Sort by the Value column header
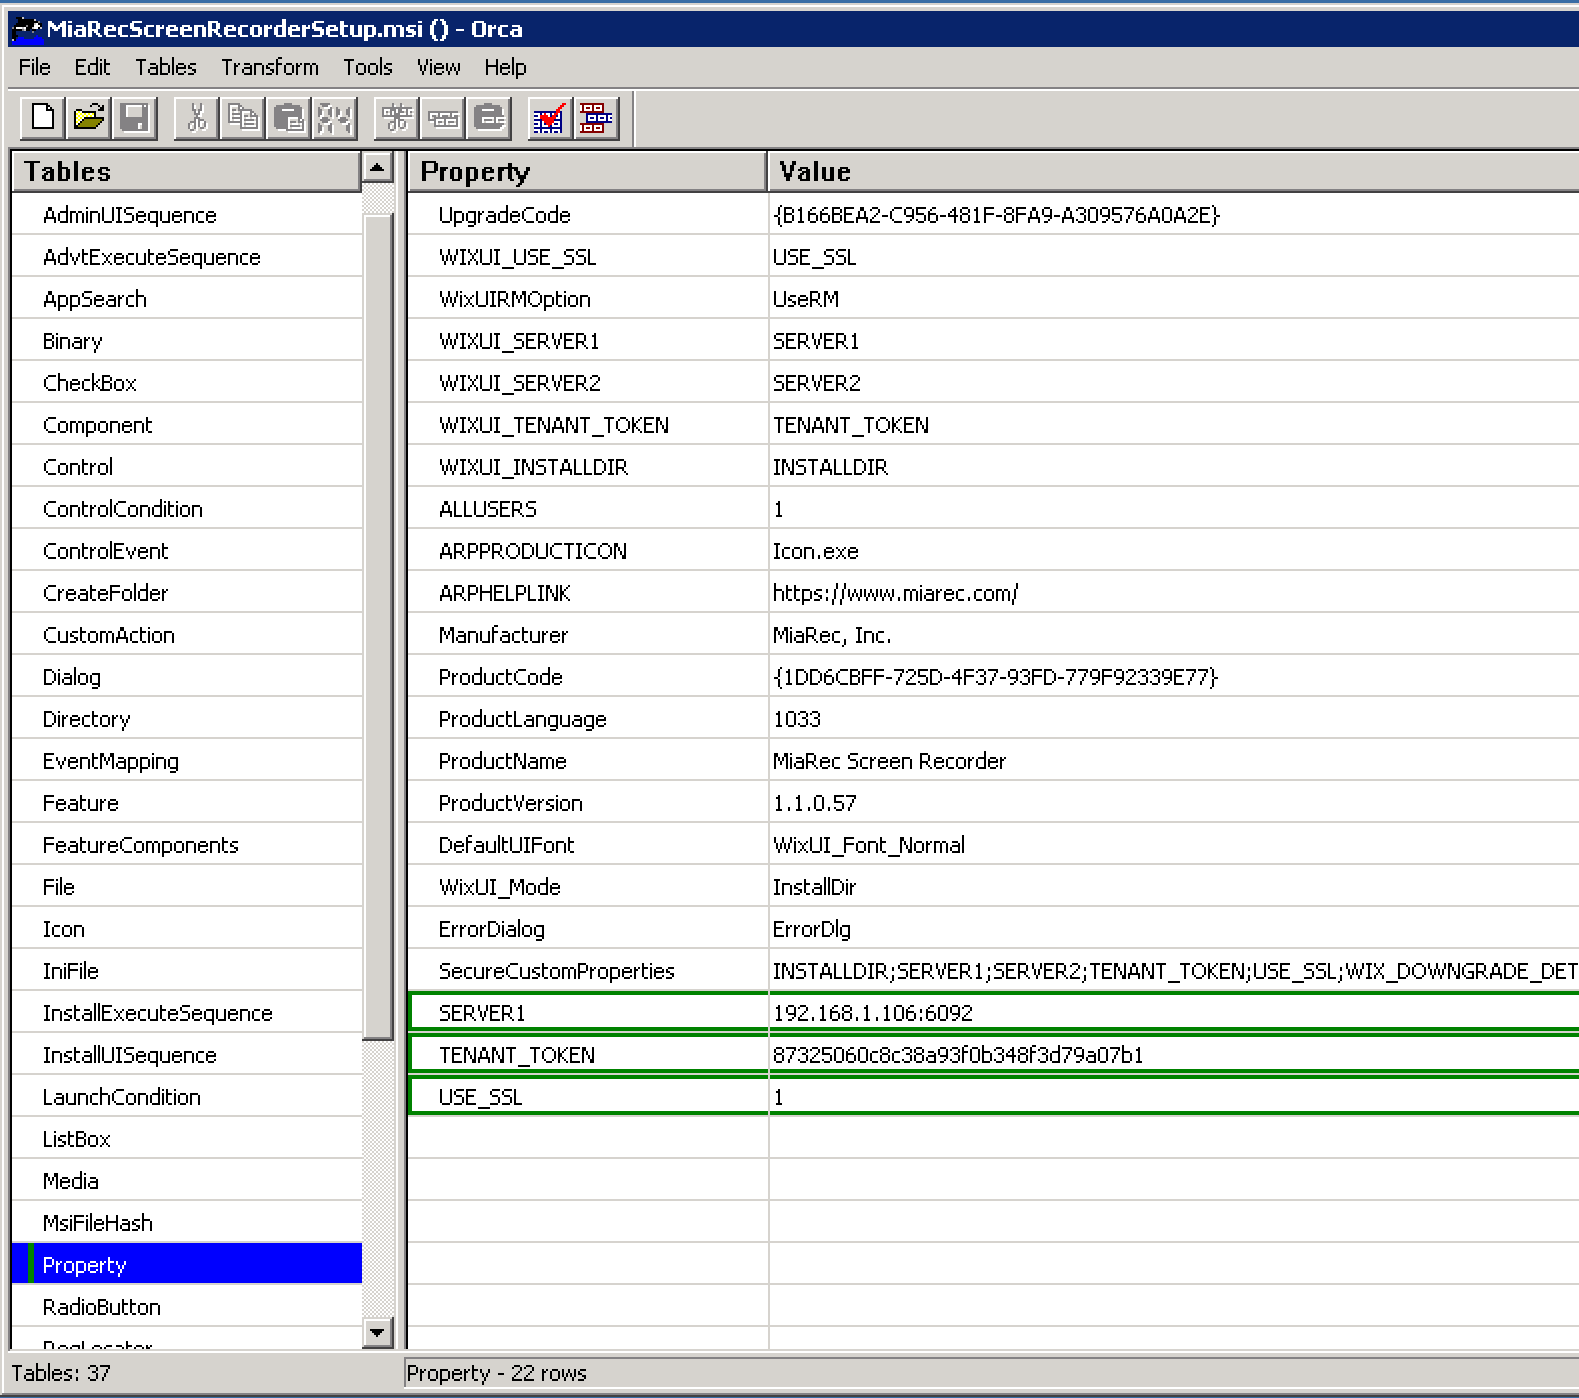The image size is (1579, 1398). tap(1173, 171)
